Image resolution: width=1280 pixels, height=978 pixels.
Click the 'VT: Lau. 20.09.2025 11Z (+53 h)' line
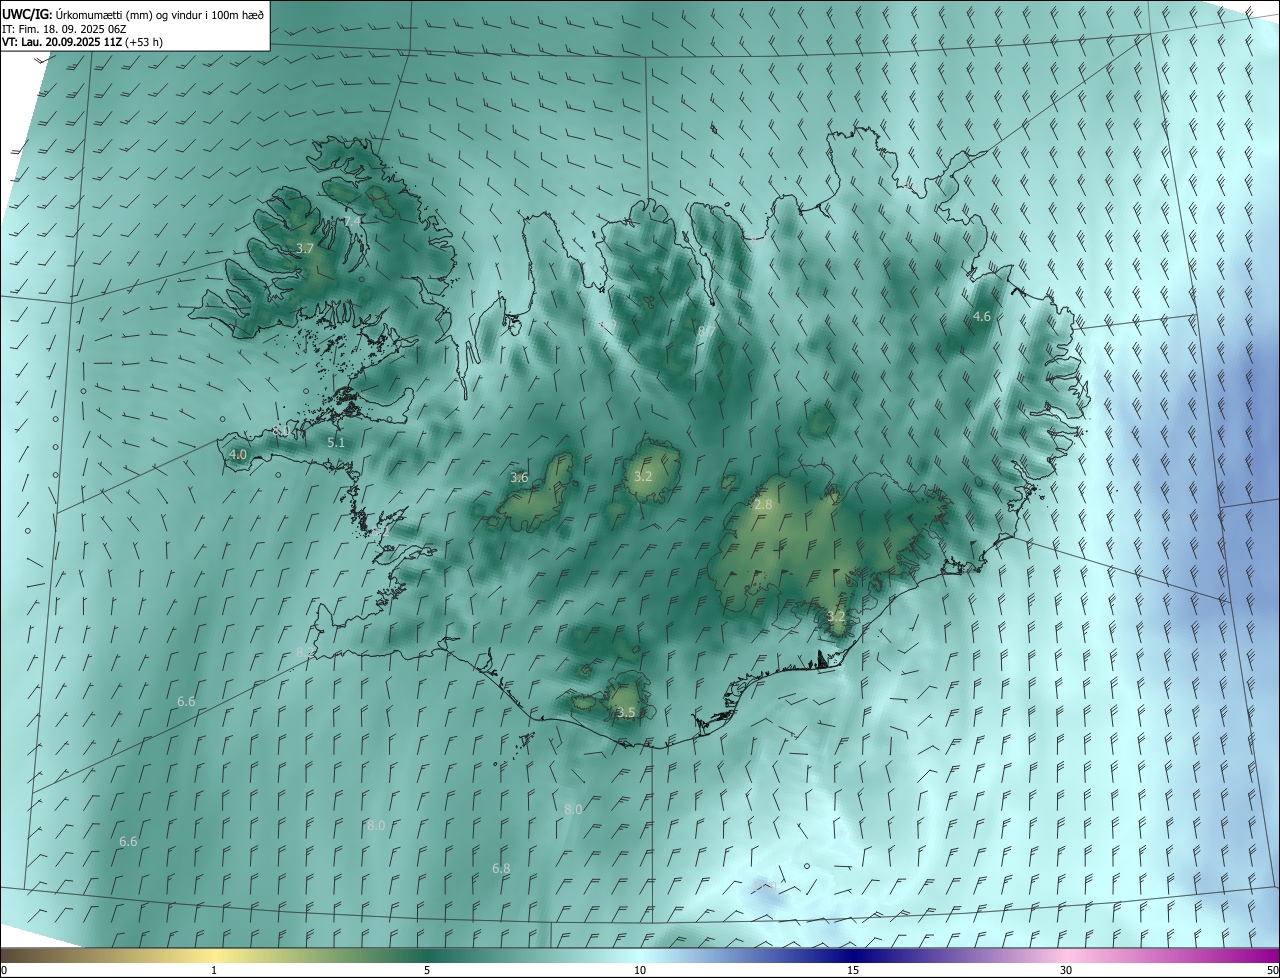coord(82,42)
